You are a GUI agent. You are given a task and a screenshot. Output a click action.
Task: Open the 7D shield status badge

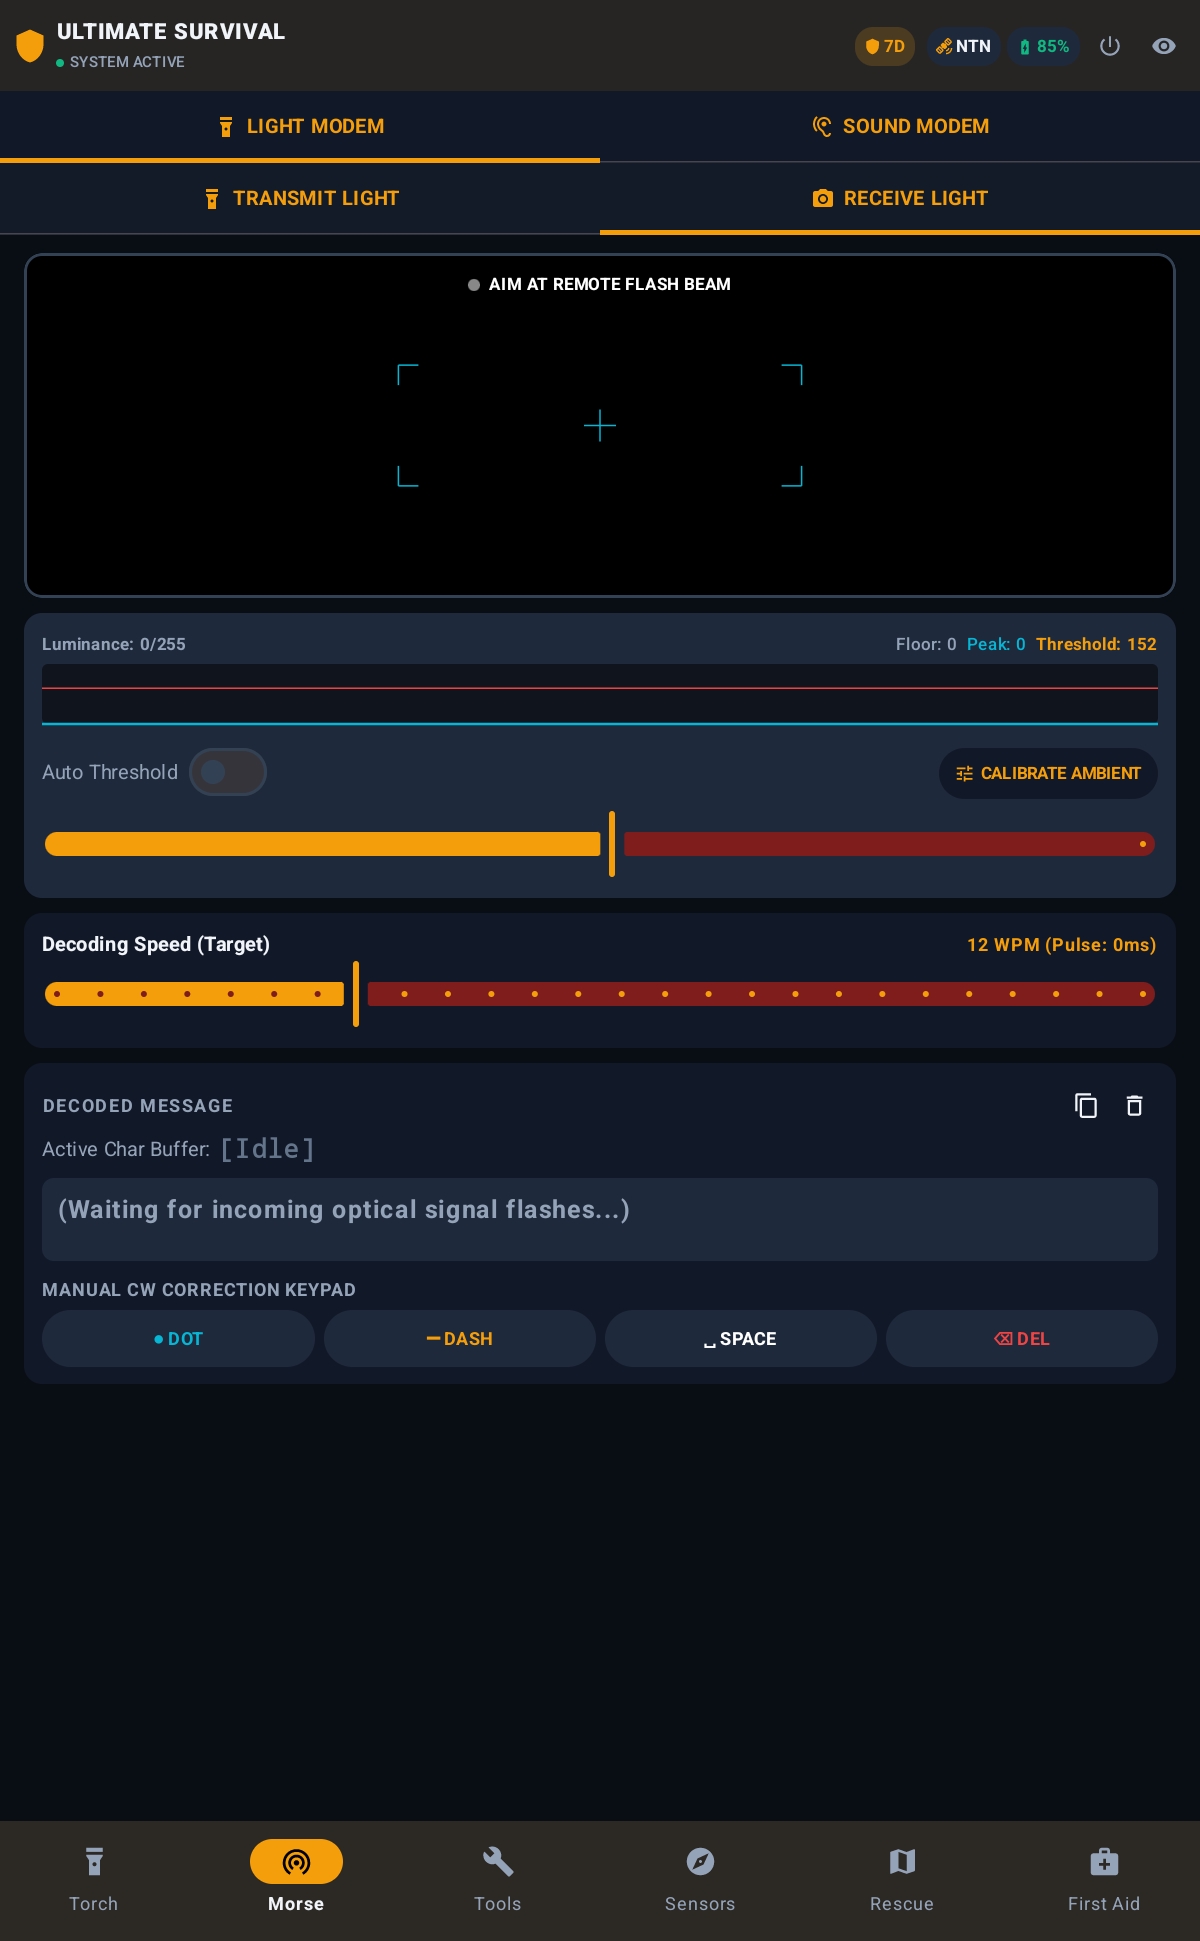coord(885,46)
